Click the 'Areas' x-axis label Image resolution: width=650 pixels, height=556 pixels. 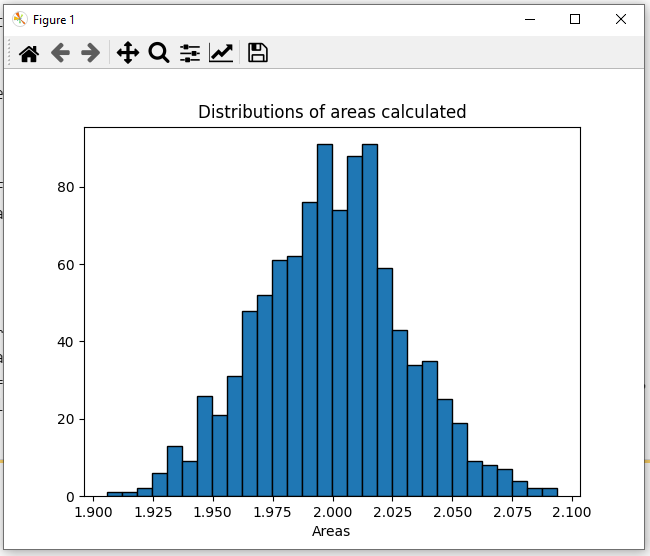[x=331, y=531]
